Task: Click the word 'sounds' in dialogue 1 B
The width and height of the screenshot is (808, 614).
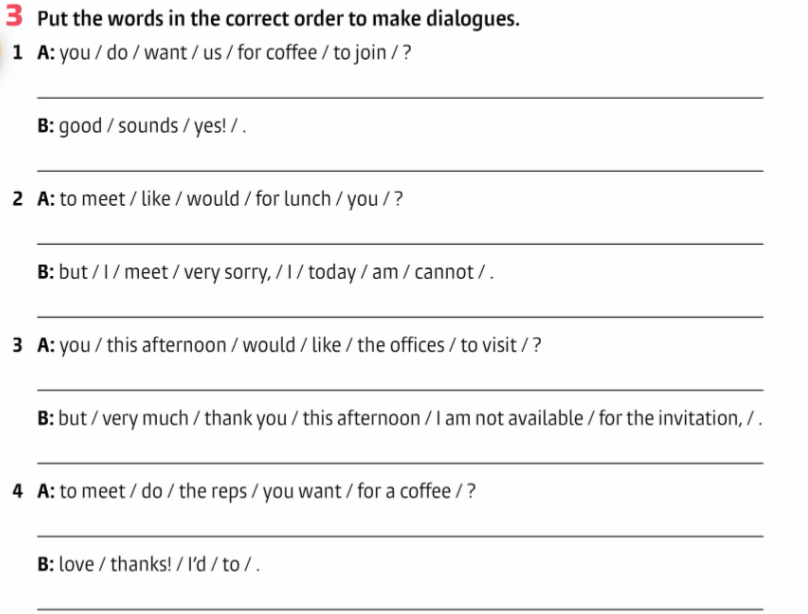Action: coord(148,126)
